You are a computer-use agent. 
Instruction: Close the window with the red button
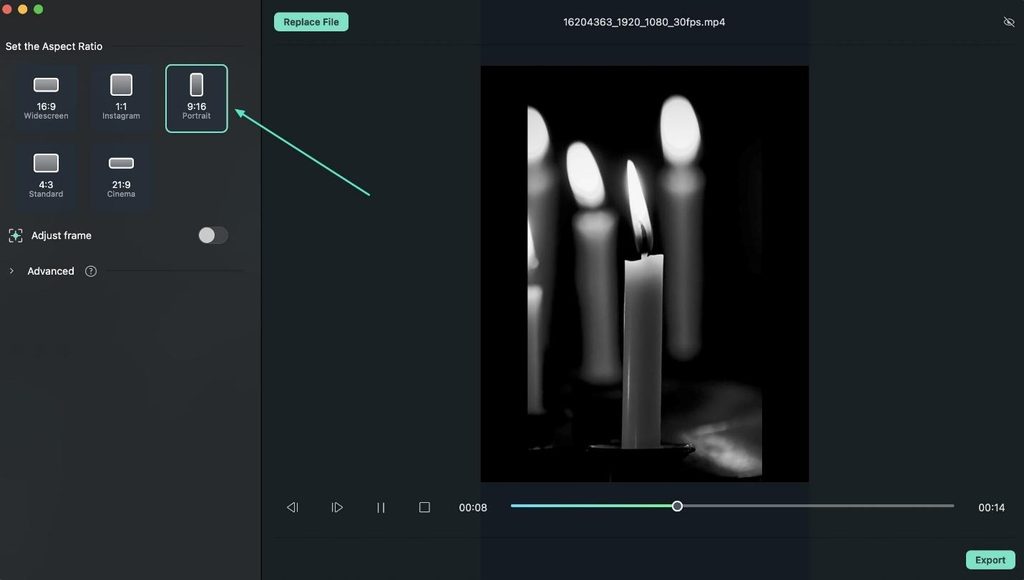[7, 9]
